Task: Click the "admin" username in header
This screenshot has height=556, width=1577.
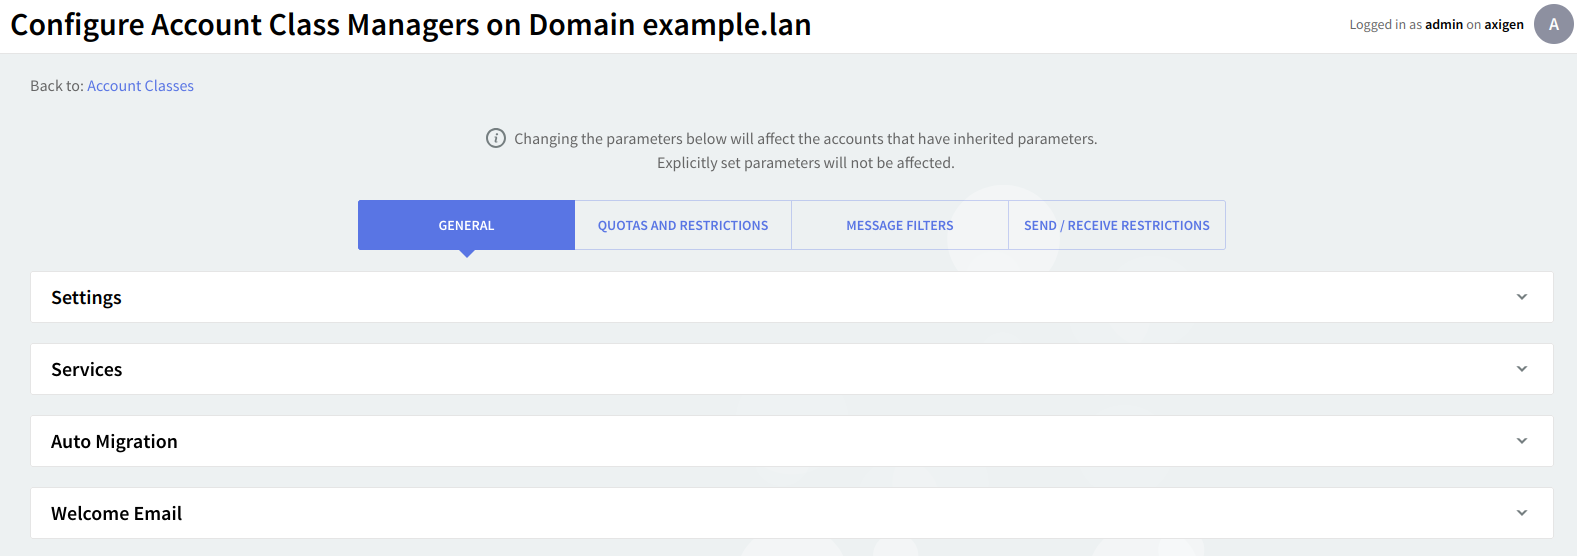Action: point(1443,25)
